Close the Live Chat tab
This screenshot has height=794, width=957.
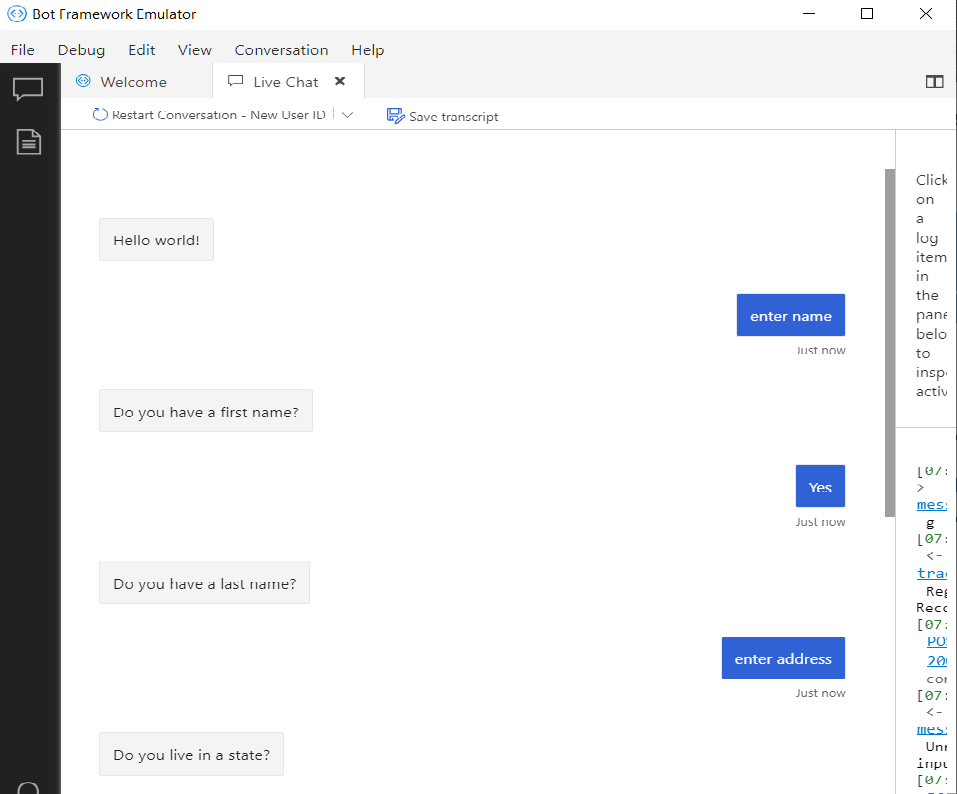(x=340, y=81)
